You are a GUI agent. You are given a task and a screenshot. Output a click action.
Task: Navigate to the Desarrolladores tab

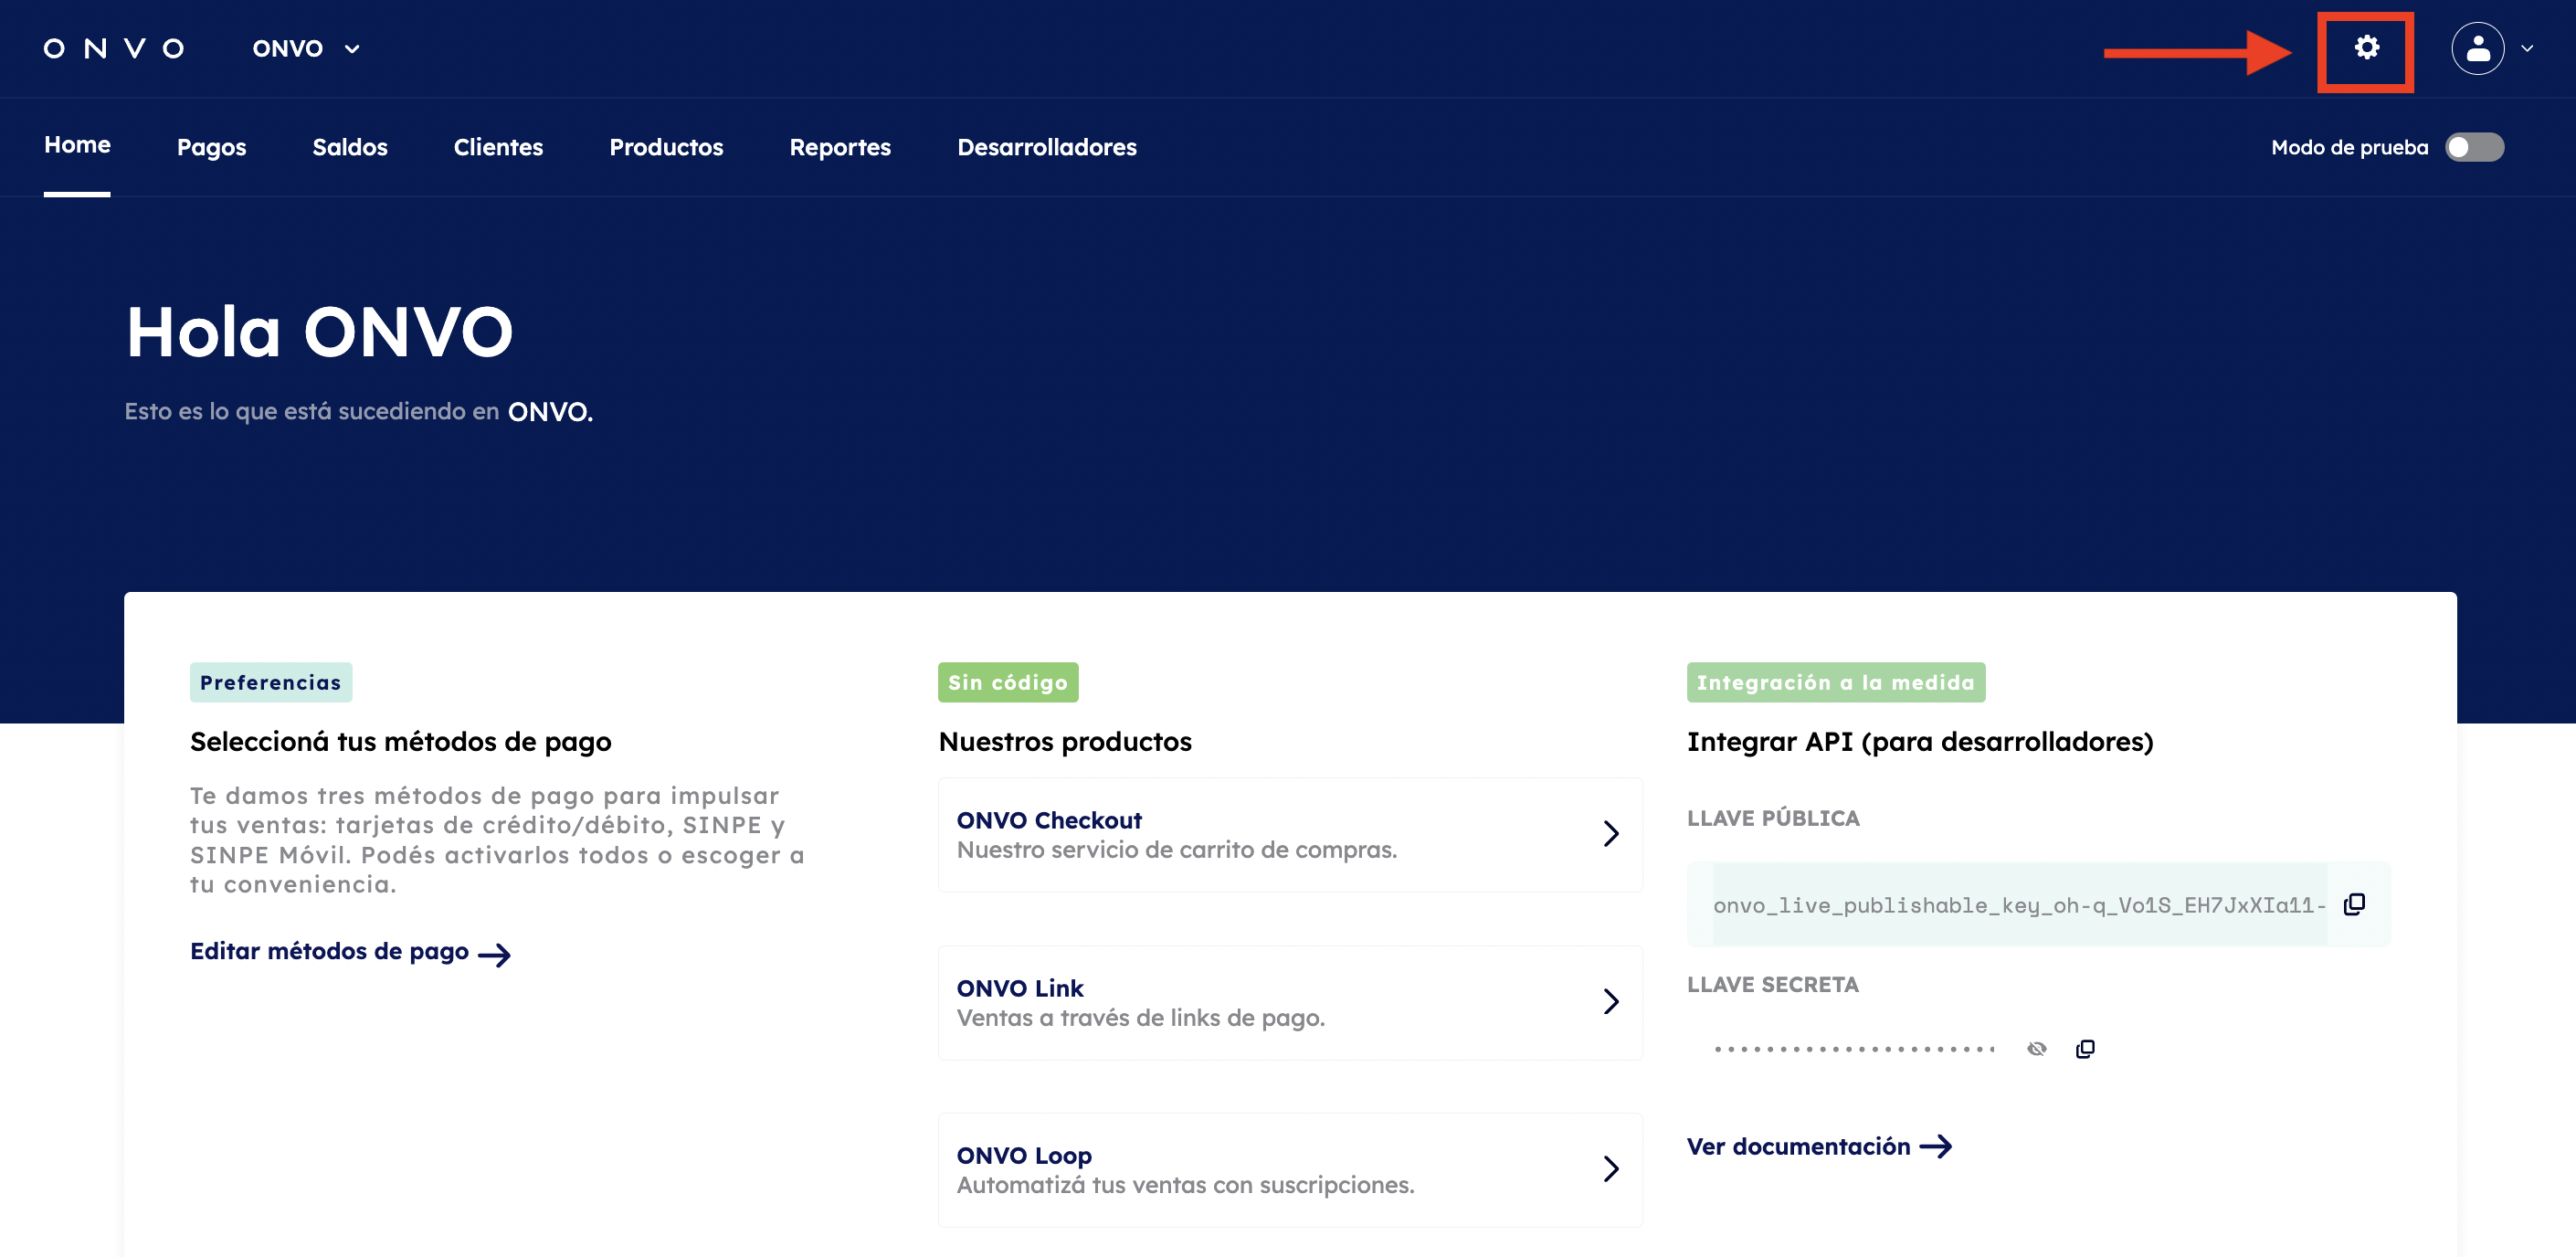coord(1046,147)
